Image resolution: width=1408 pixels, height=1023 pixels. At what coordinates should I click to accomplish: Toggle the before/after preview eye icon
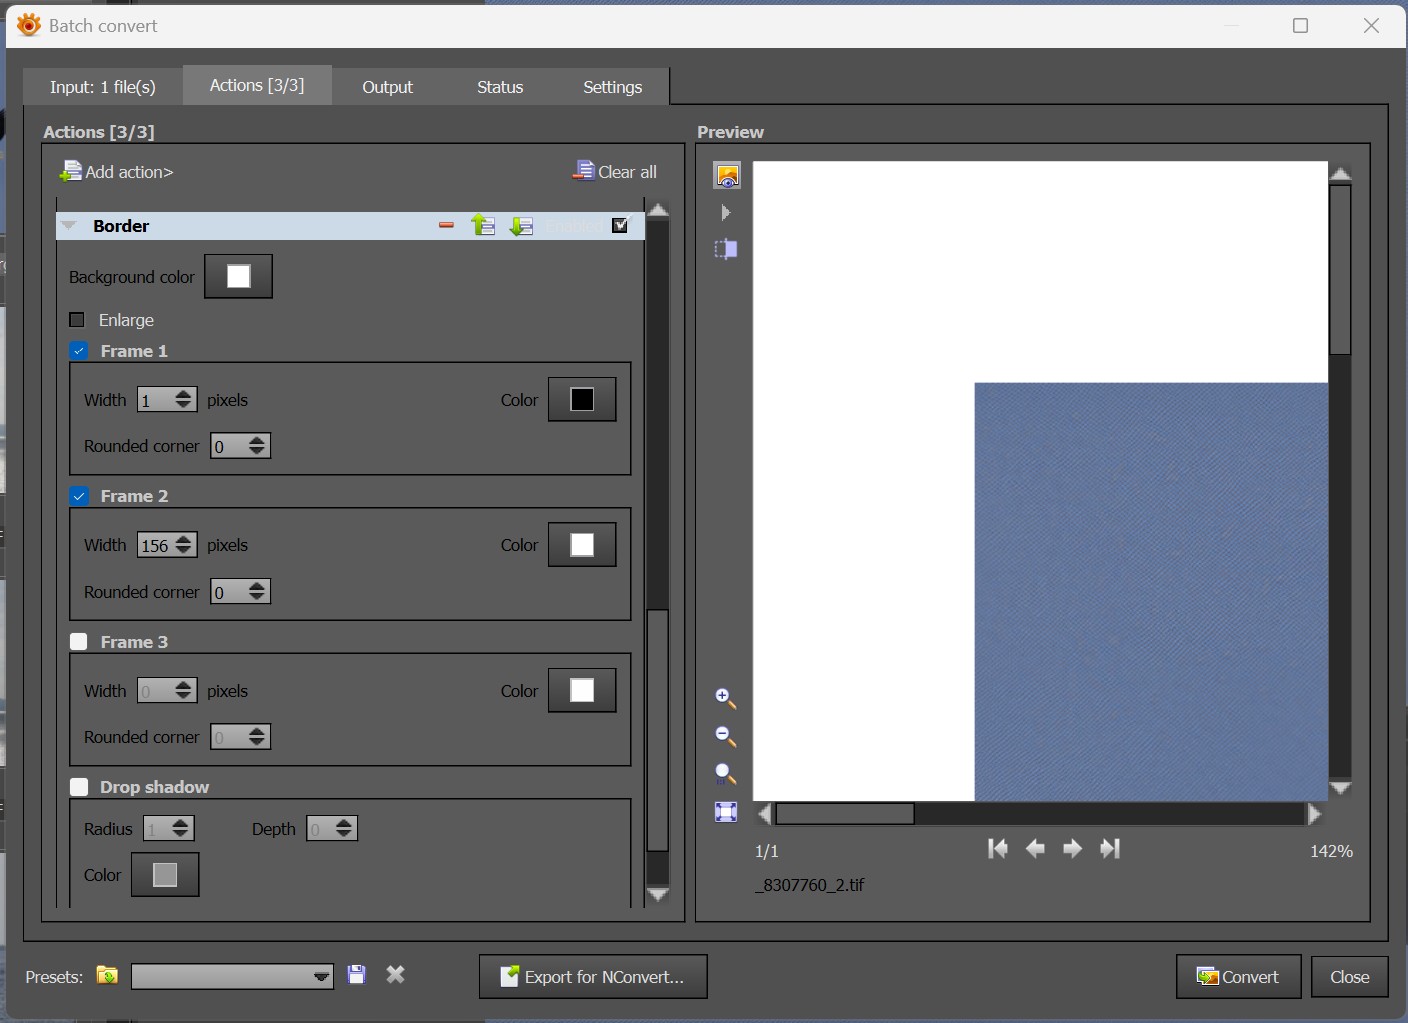pos(727,176)
